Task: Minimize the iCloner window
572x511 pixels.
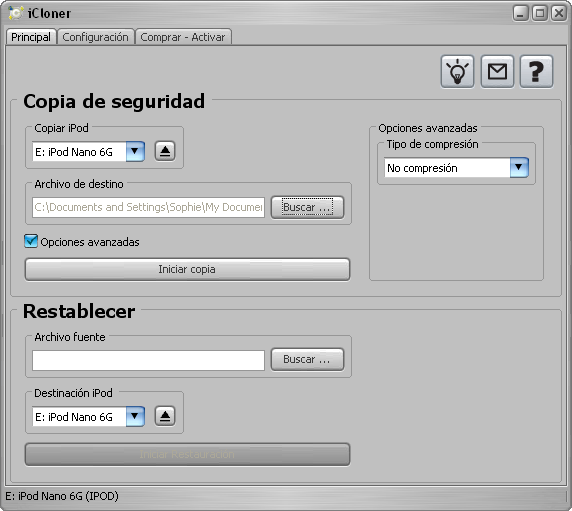Action: (521, 13)
